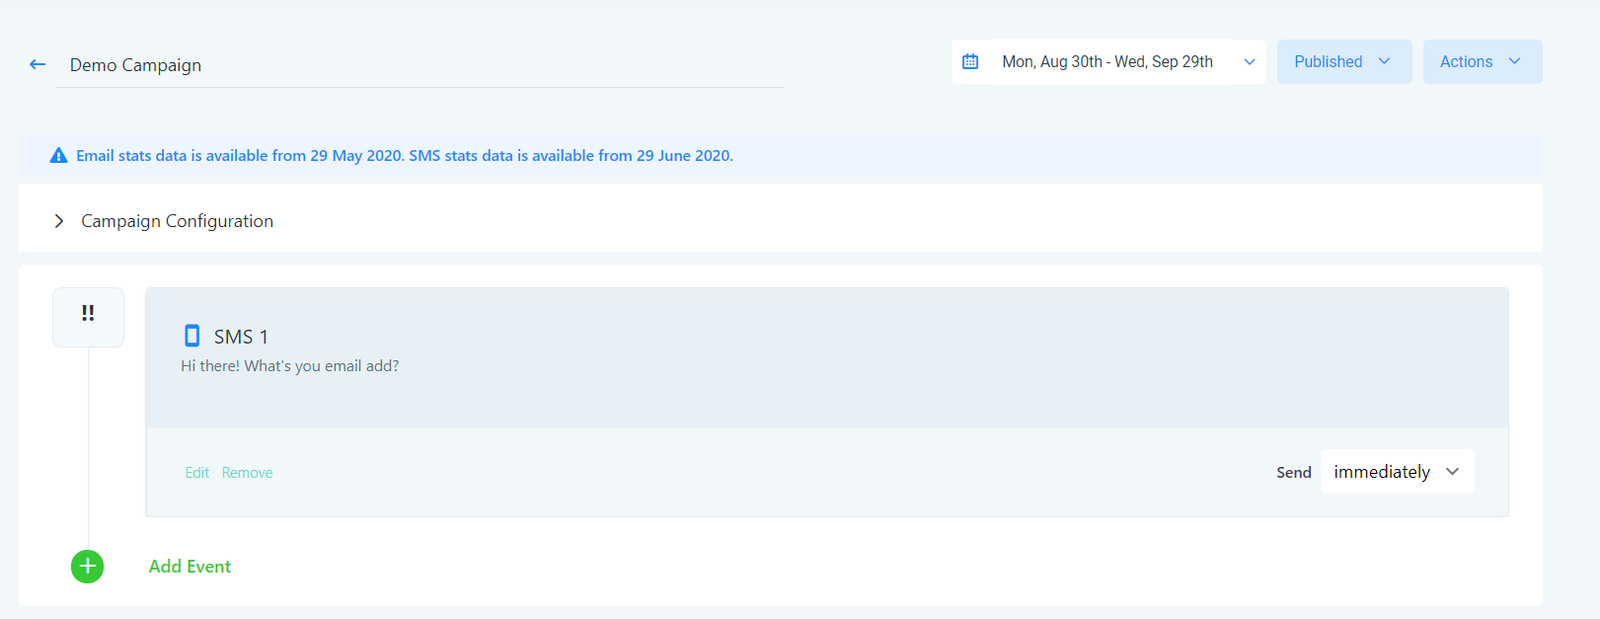
Task: Click the Add Event label
Action: [190, 566]
